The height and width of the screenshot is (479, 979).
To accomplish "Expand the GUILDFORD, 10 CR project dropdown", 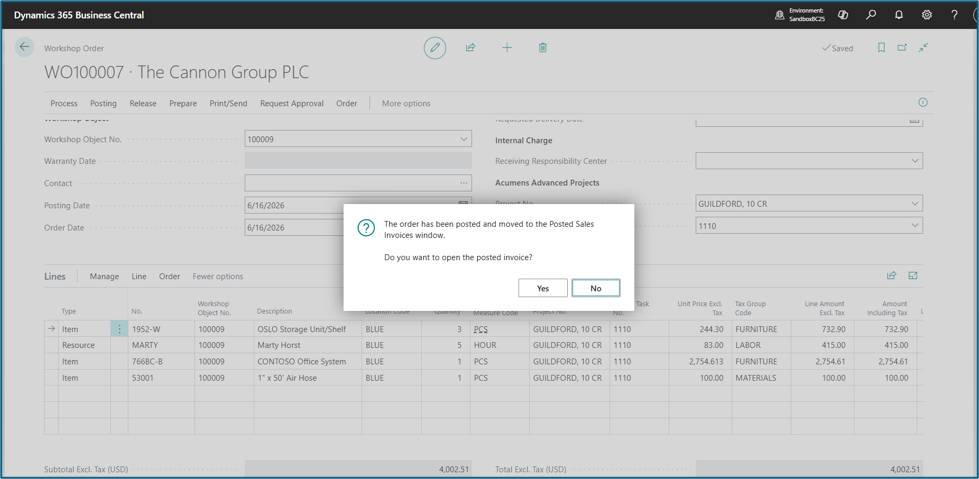I will click(915, 204).
